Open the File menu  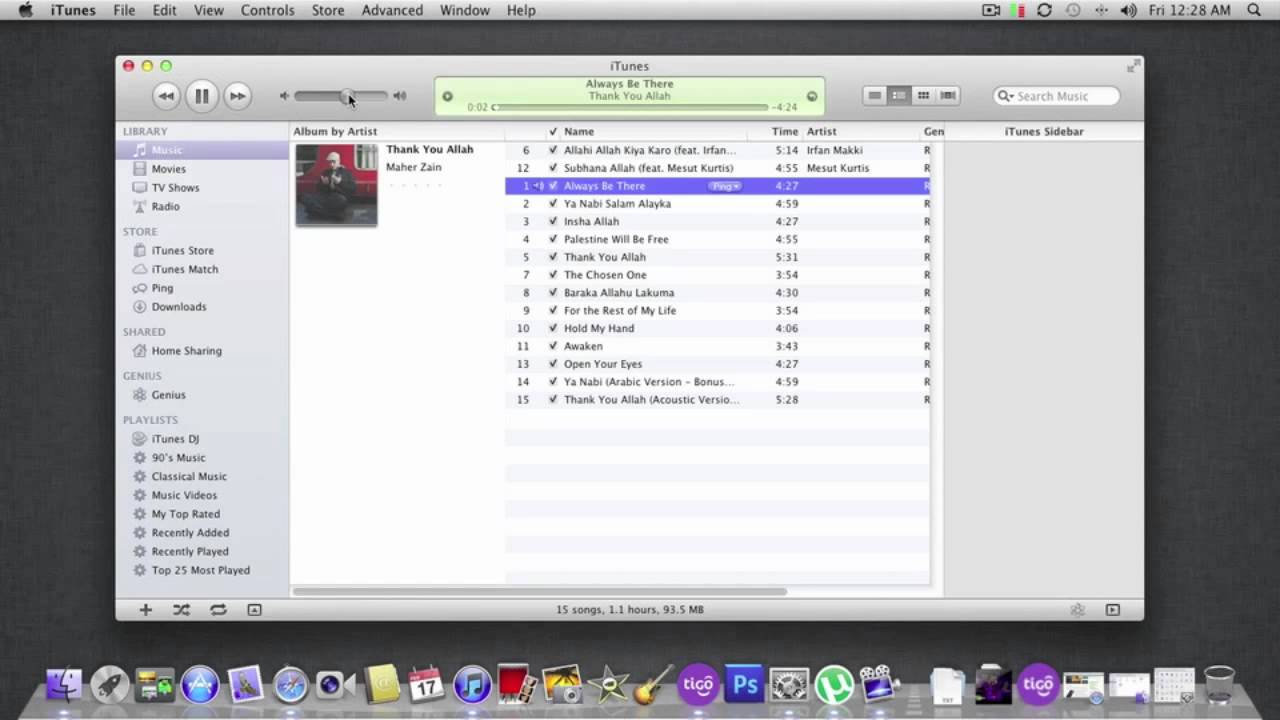pyautogui.click(x=124, y=10)
